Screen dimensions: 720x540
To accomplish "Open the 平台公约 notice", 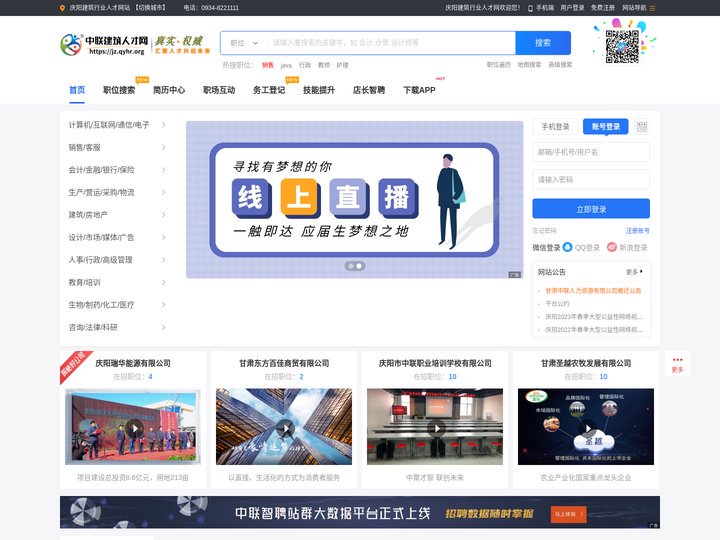I will click(557, 304).
